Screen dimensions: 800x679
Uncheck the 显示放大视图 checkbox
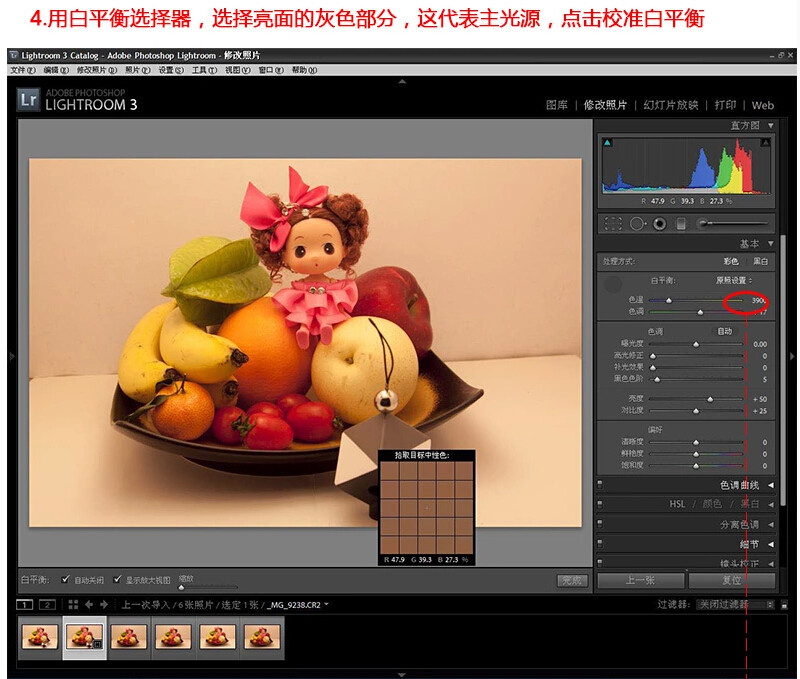(x=117, y=579)
